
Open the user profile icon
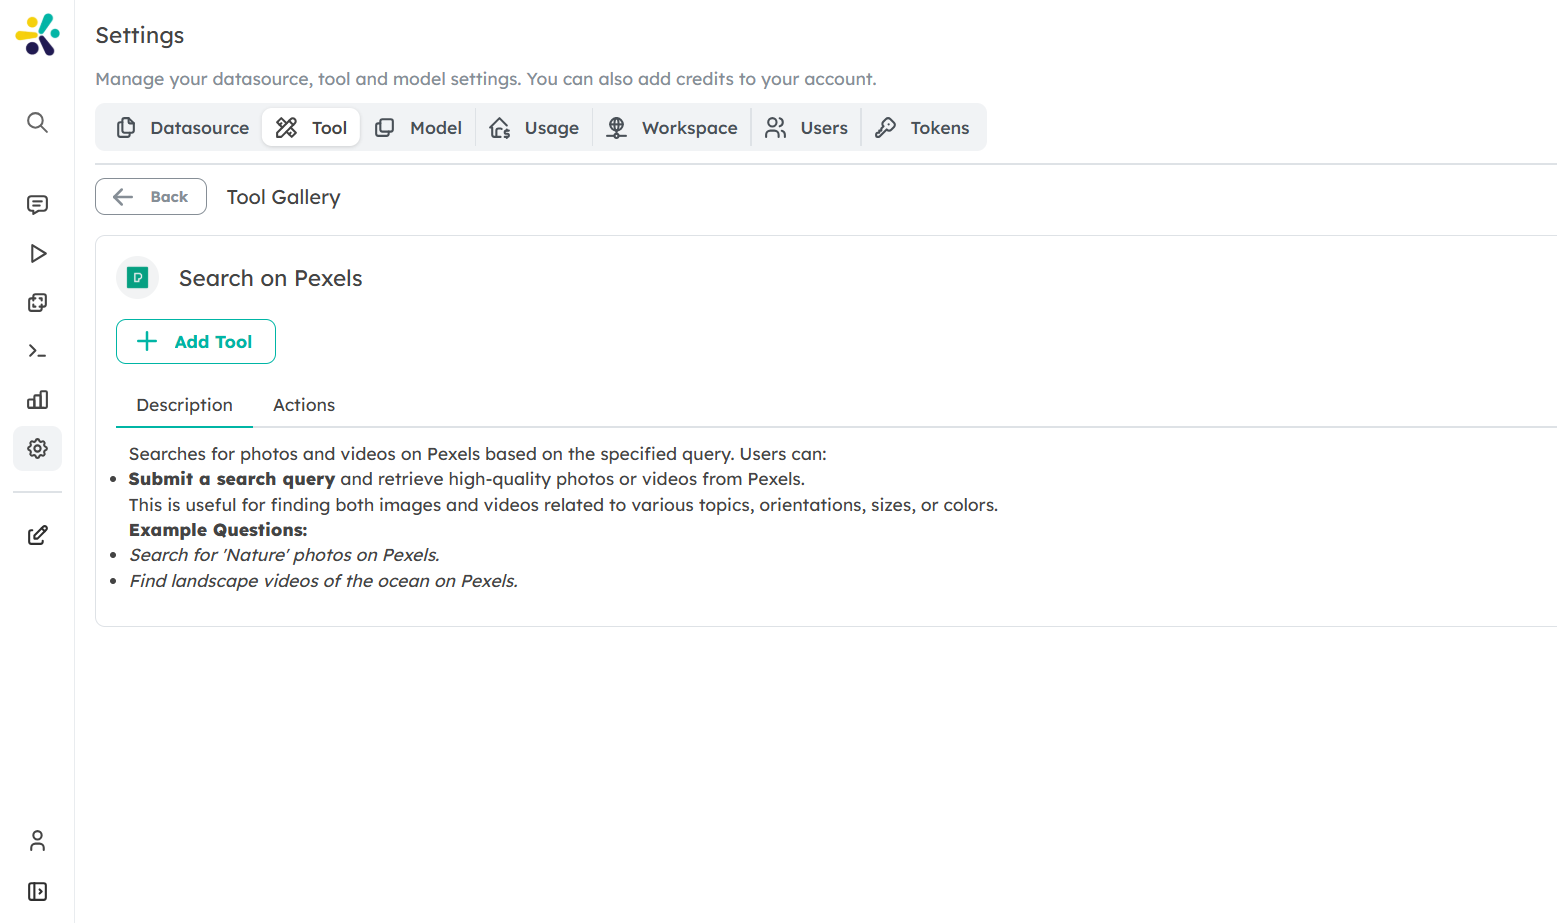point(37,841)
